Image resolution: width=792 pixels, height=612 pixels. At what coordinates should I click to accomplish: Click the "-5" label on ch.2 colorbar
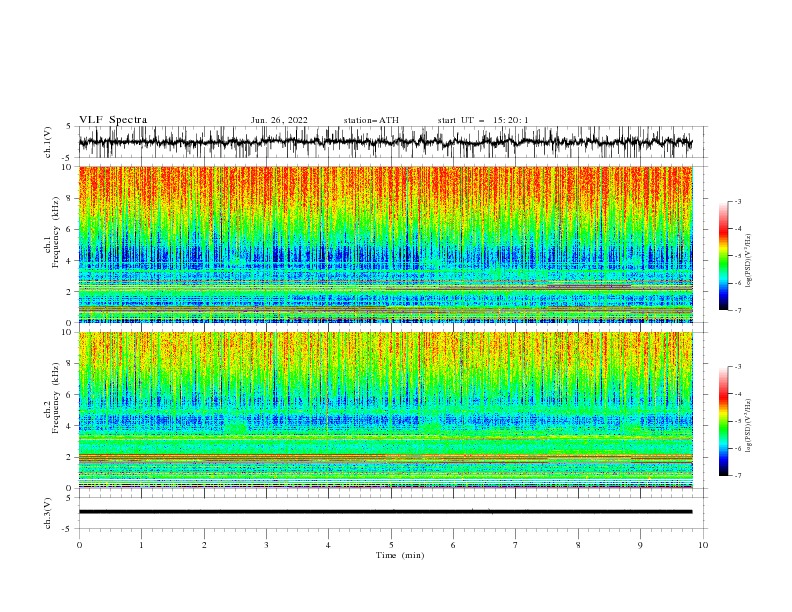point(738,421)
